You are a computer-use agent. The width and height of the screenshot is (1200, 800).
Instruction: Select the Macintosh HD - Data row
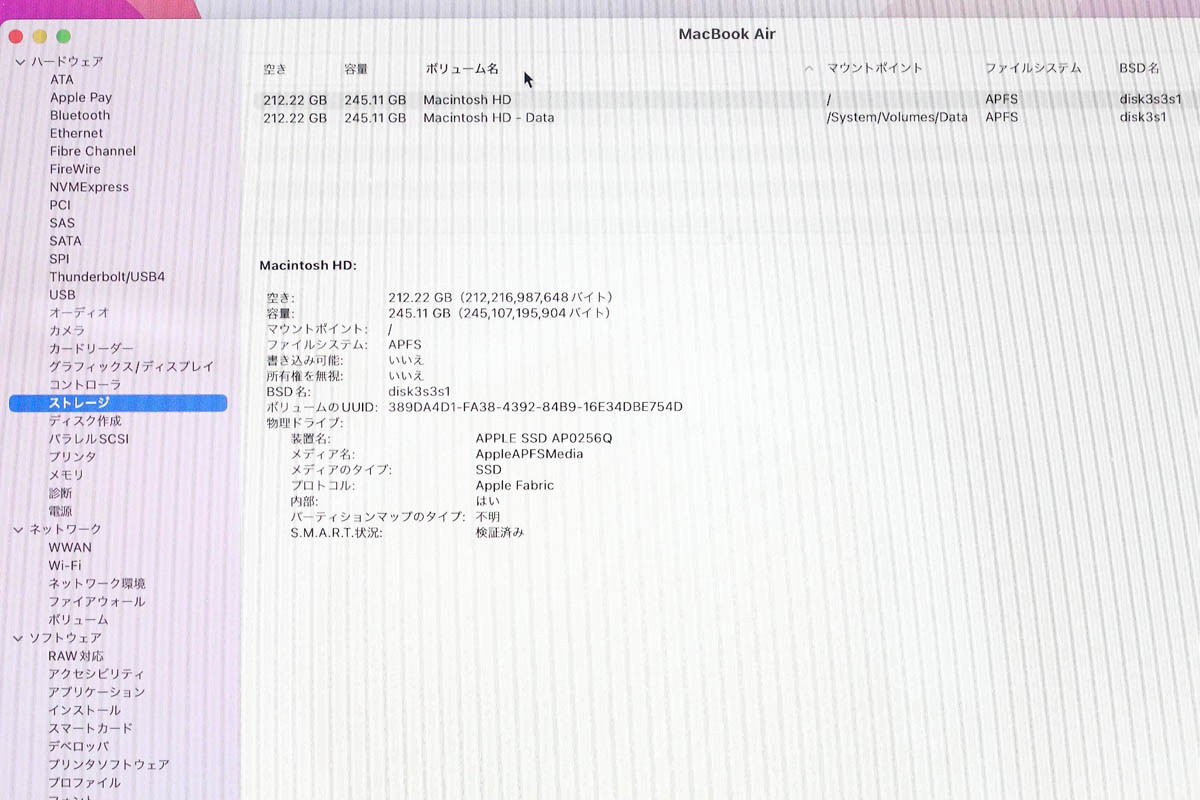click(488, 118)
